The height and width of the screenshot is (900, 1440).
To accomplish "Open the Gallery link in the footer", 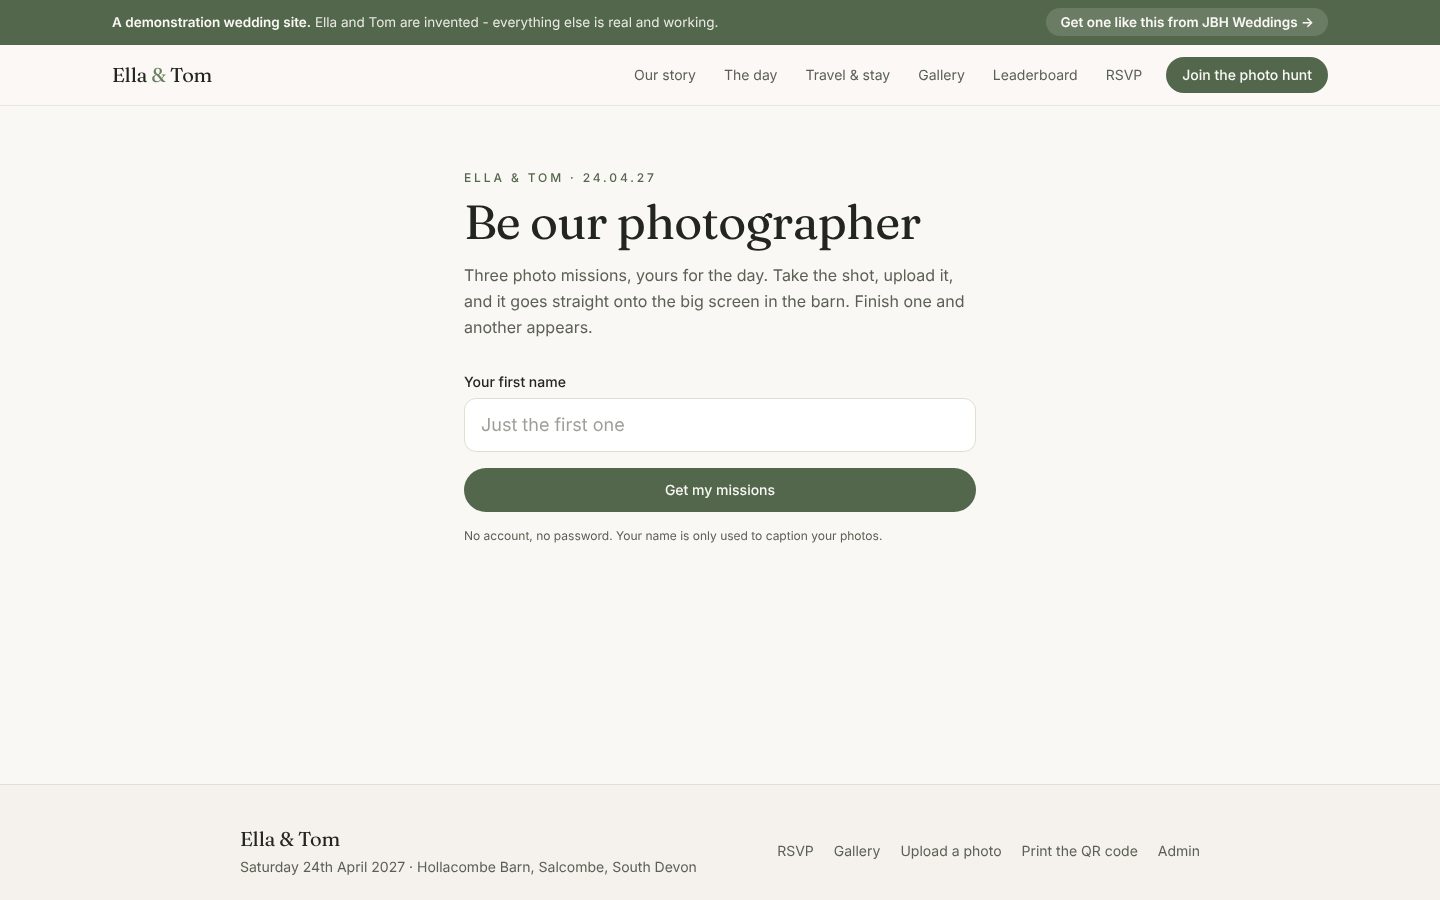I will pyautogui.click(x=857, y=851).
